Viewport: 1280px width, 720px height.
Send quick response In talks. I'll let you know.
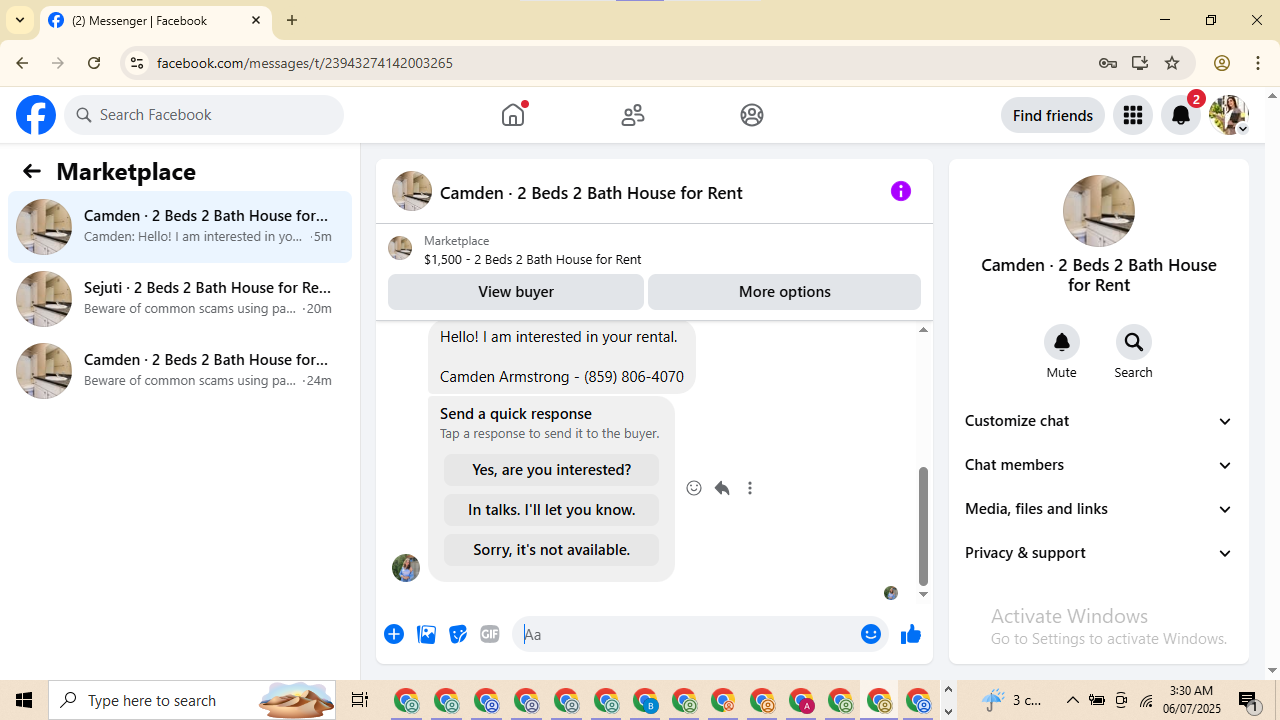(x=552, y=510)
